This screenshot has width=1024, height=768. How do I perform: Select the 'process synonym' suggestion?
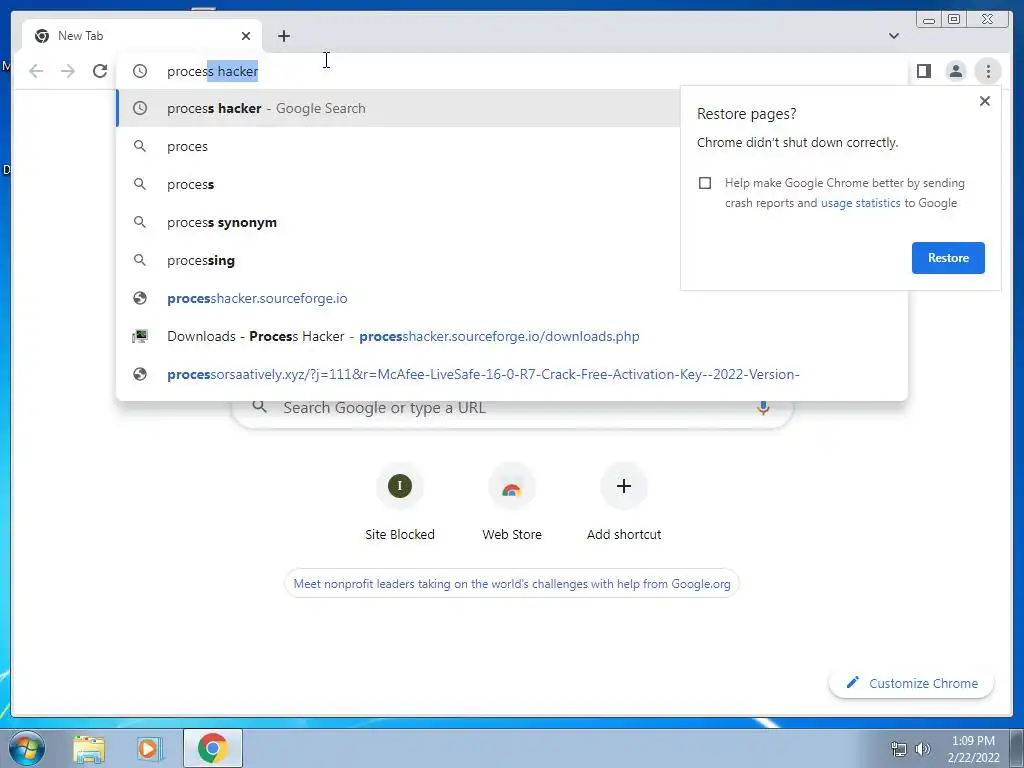tap(398, 222)
